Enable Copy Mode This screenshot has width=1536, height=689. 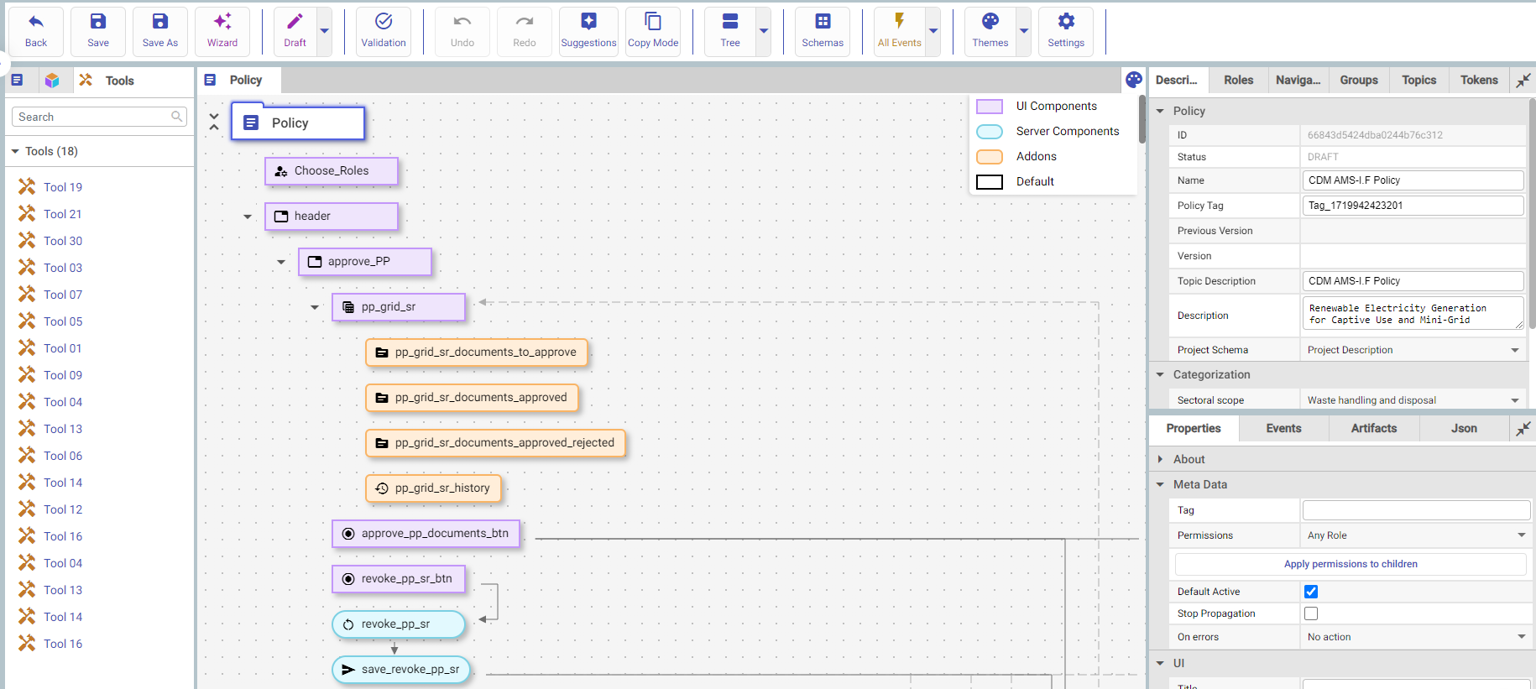pos(652,31)
